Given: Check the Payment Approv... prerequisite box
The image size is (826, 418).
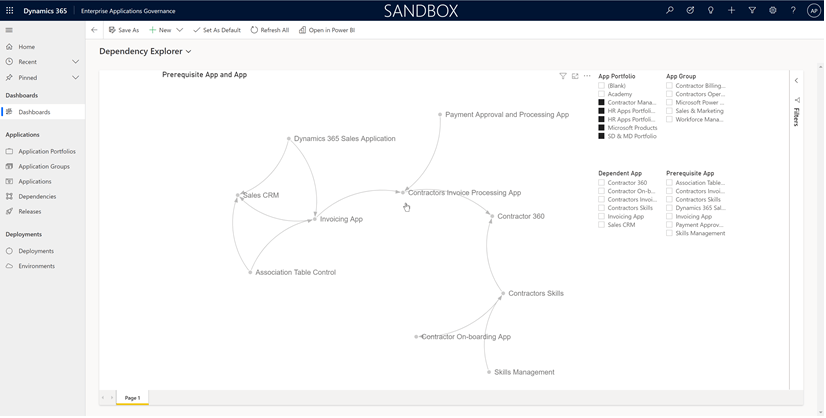Looking at the screenshot, I should (670, 225).
